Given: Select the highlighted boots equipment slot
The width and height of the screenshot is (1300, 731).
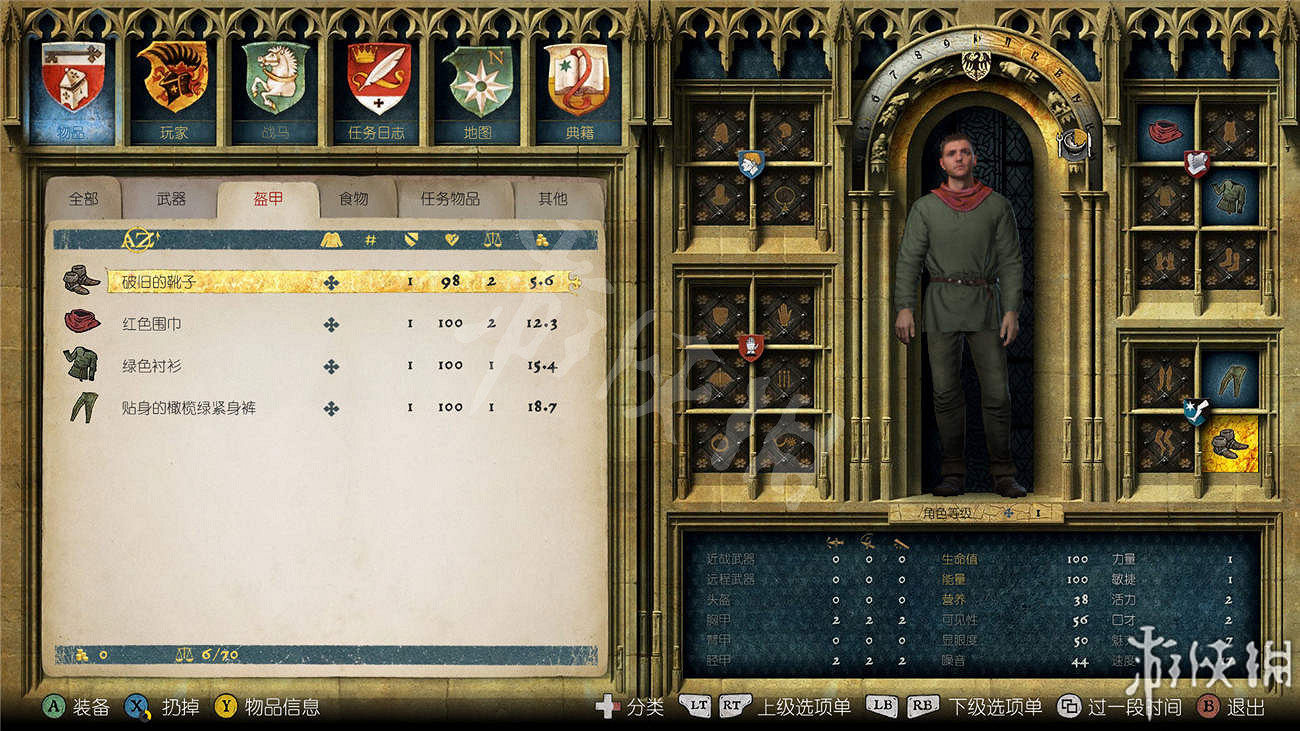Looking at the screenshot, I should click(1229, 442).
